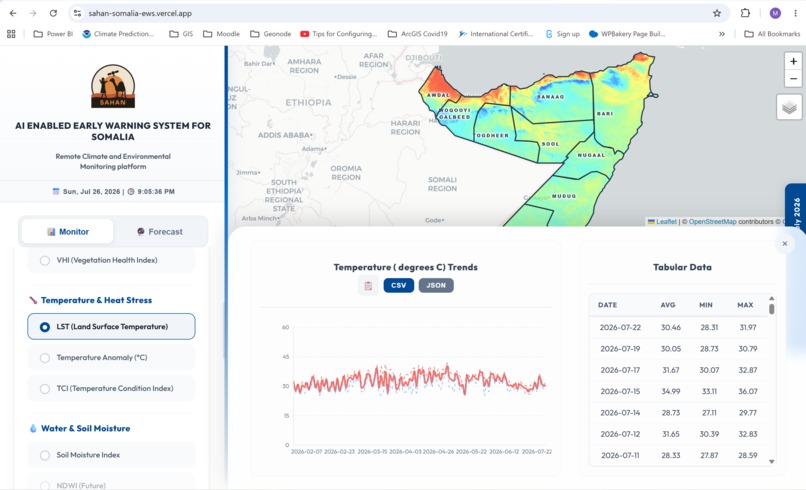806x490 pixels.
Task: Bookmark this page with the star icon
Action: click(x=717, y=13)
